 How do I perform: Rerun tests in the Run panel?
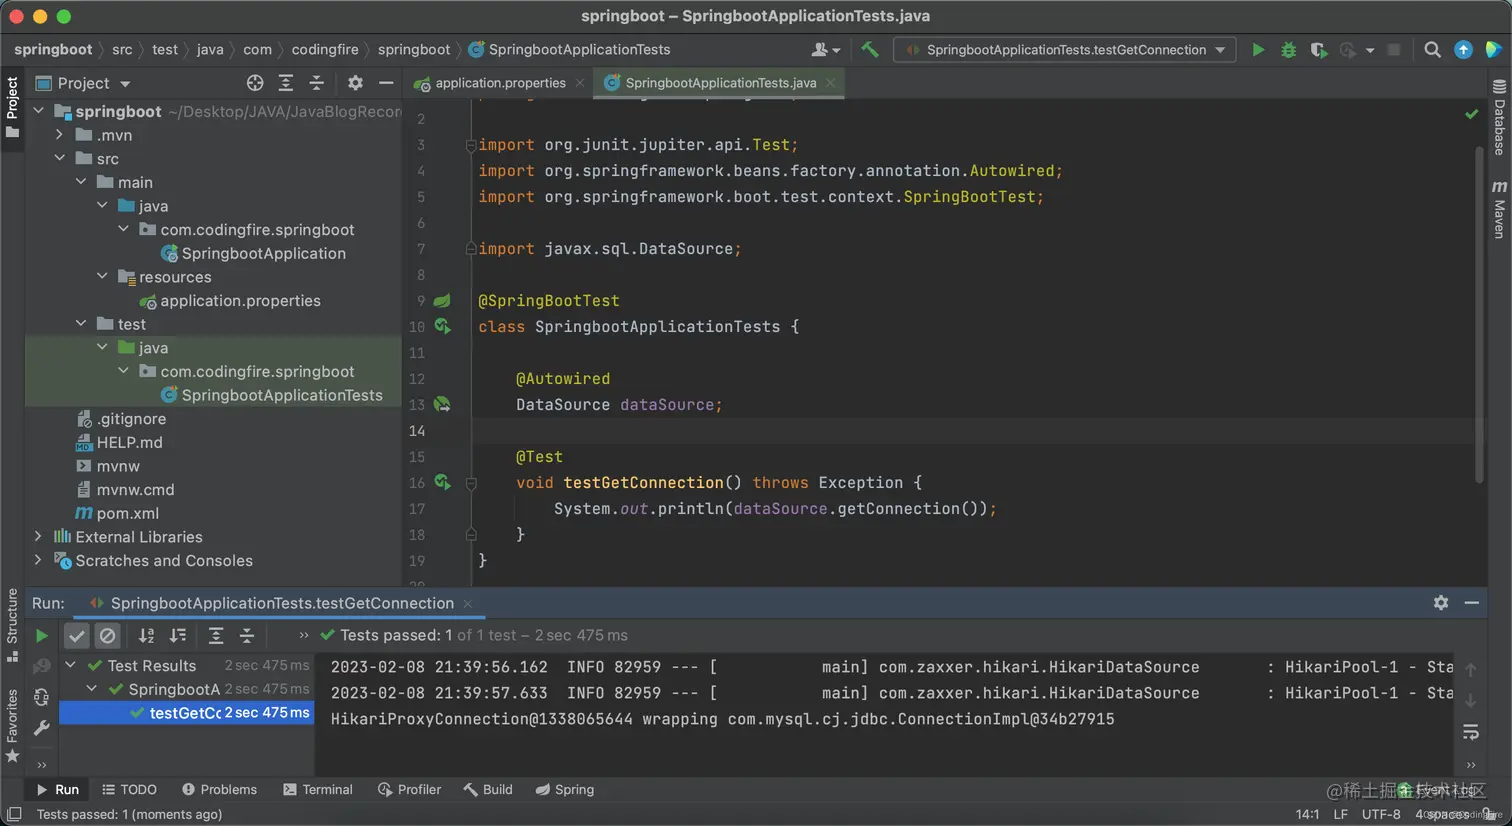tap(41, 635)
